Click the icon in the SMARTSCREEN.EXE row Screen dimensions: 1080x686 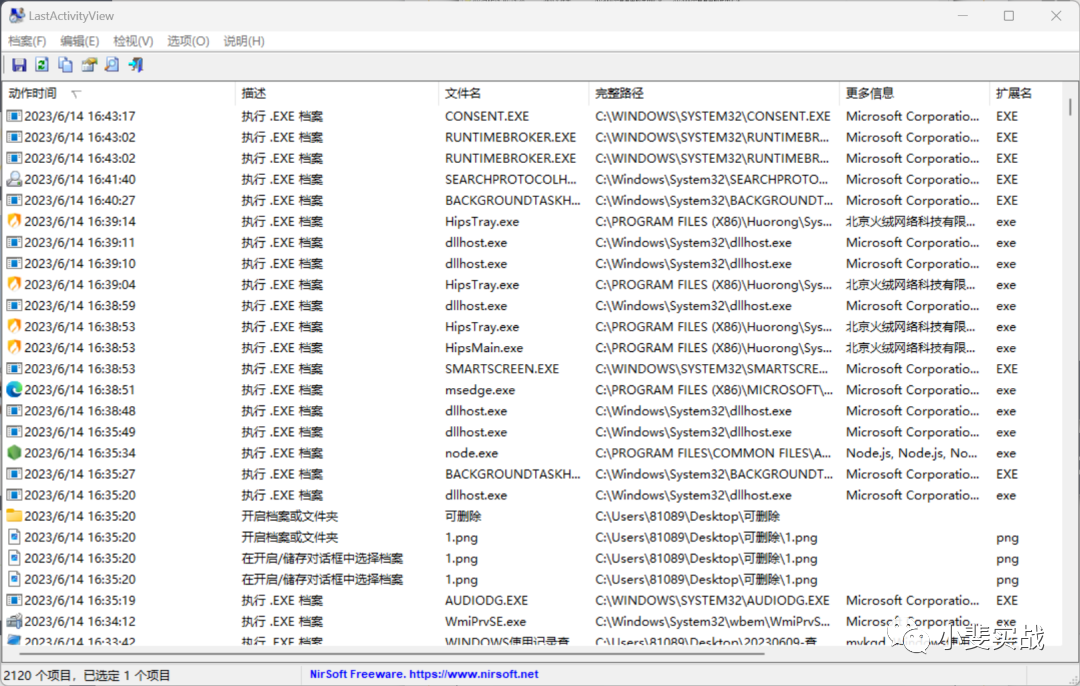click(x=14, y=368)
